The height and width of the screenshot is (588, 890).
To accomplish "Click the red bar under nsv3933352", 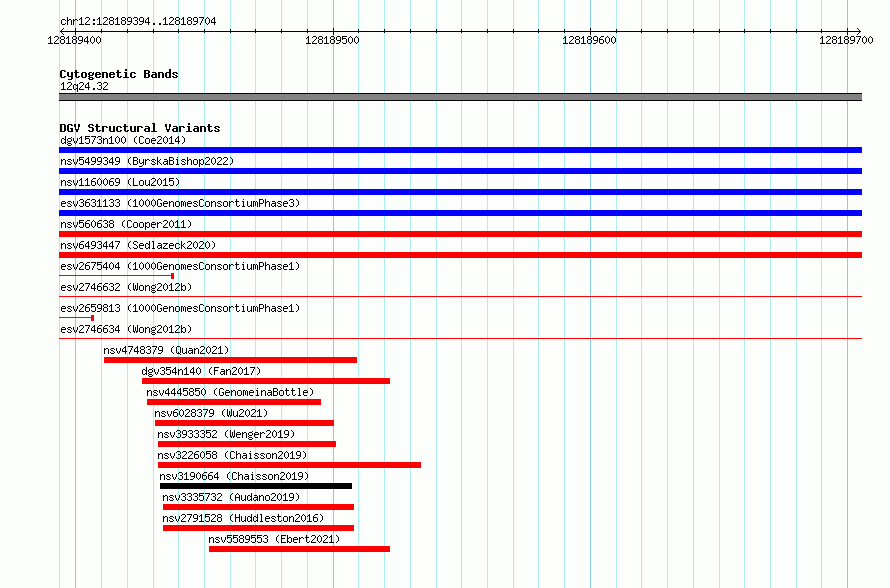I will [x=247, y=444].
